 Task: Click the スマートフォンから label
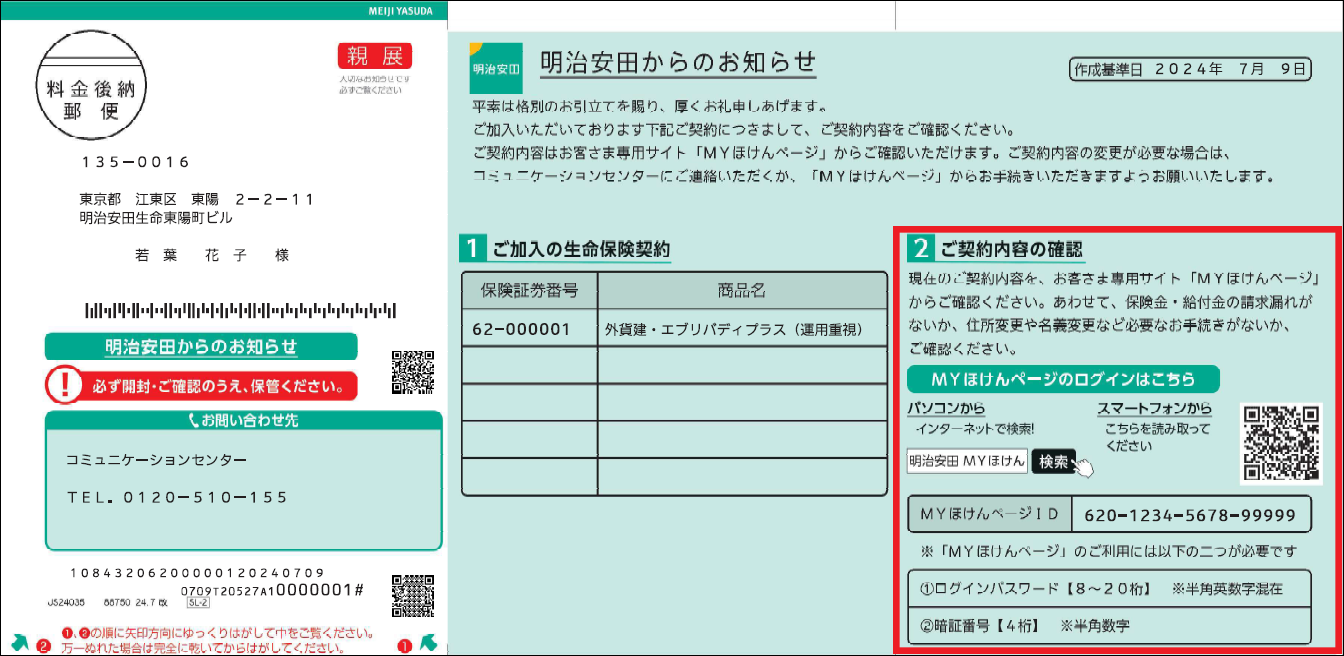1154,408
